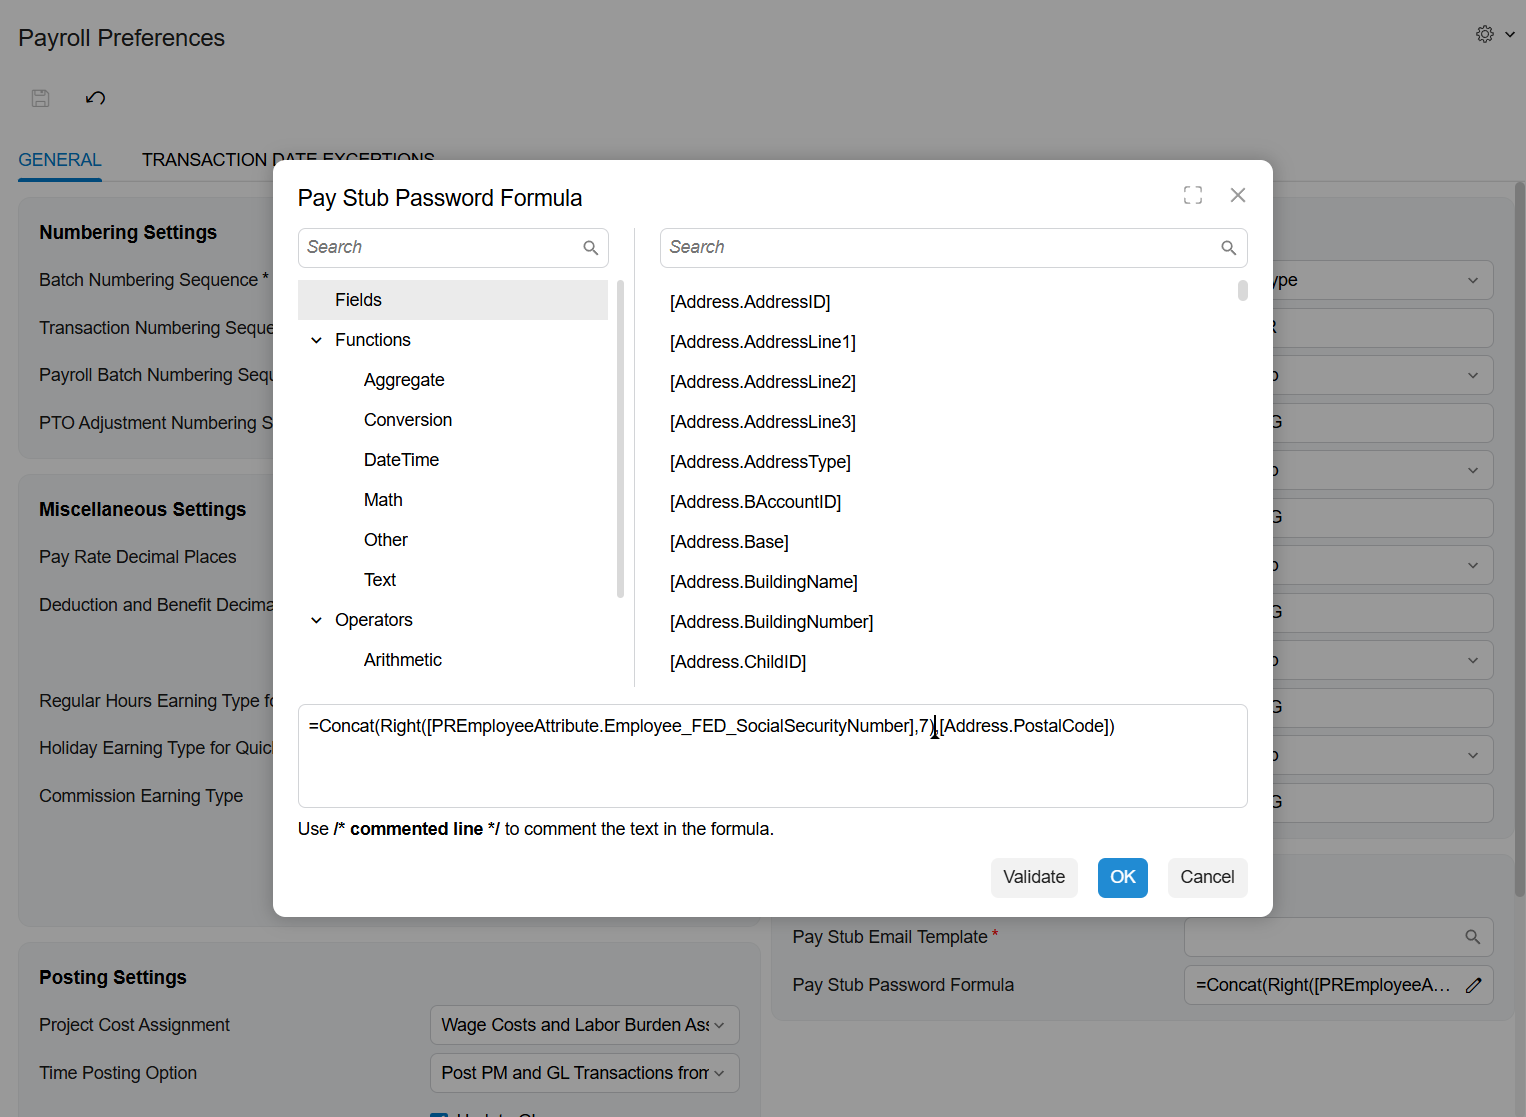Collapse the Operators tree node
Image resolution: width=1526 pixels, height=1117 pixels.
click(x=316, y=619)
